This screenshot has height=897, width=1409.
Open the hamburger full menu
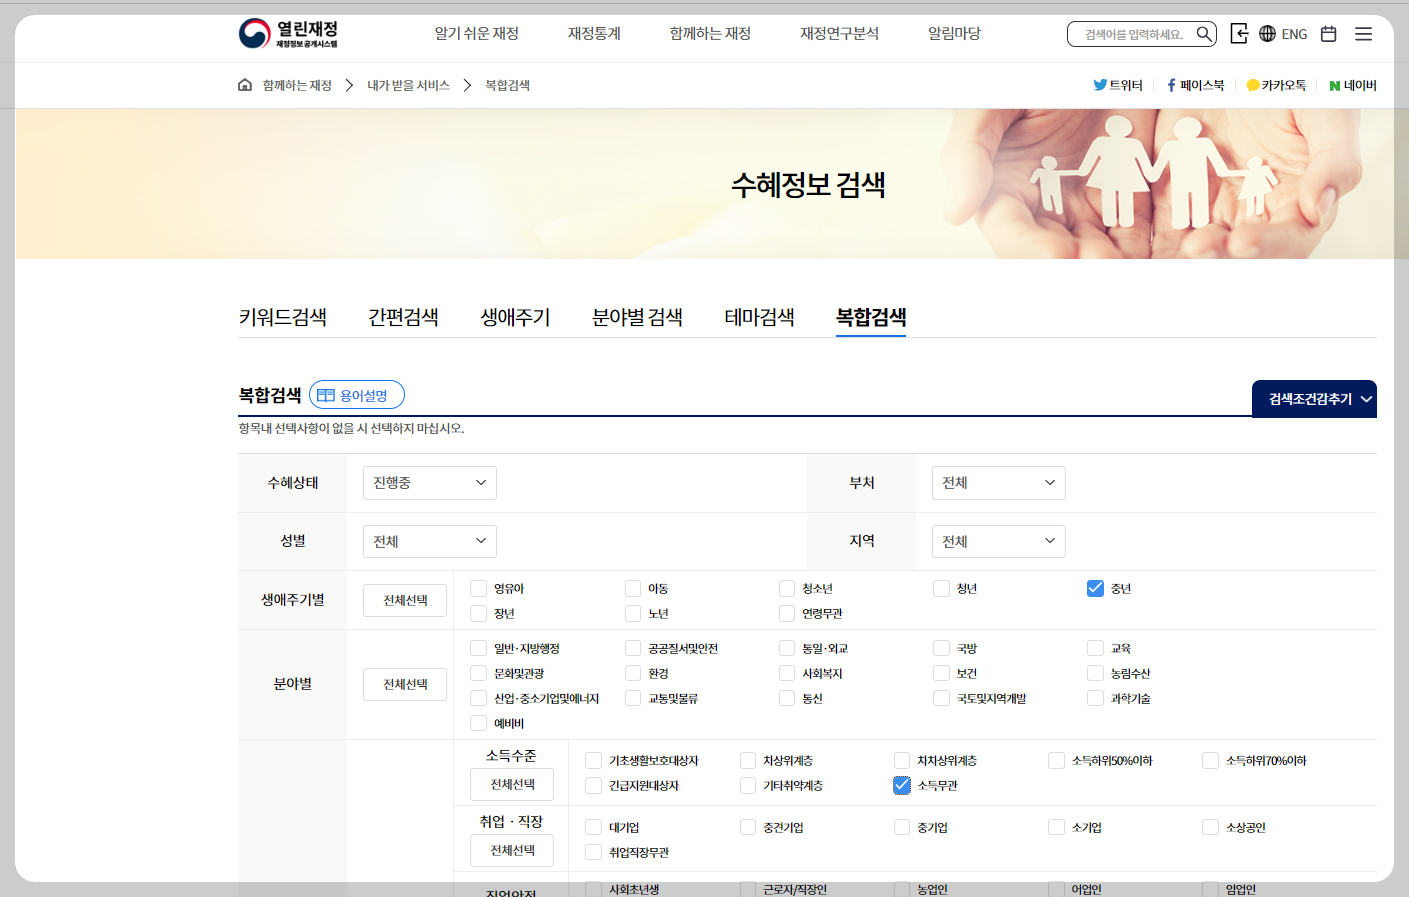1363,34
